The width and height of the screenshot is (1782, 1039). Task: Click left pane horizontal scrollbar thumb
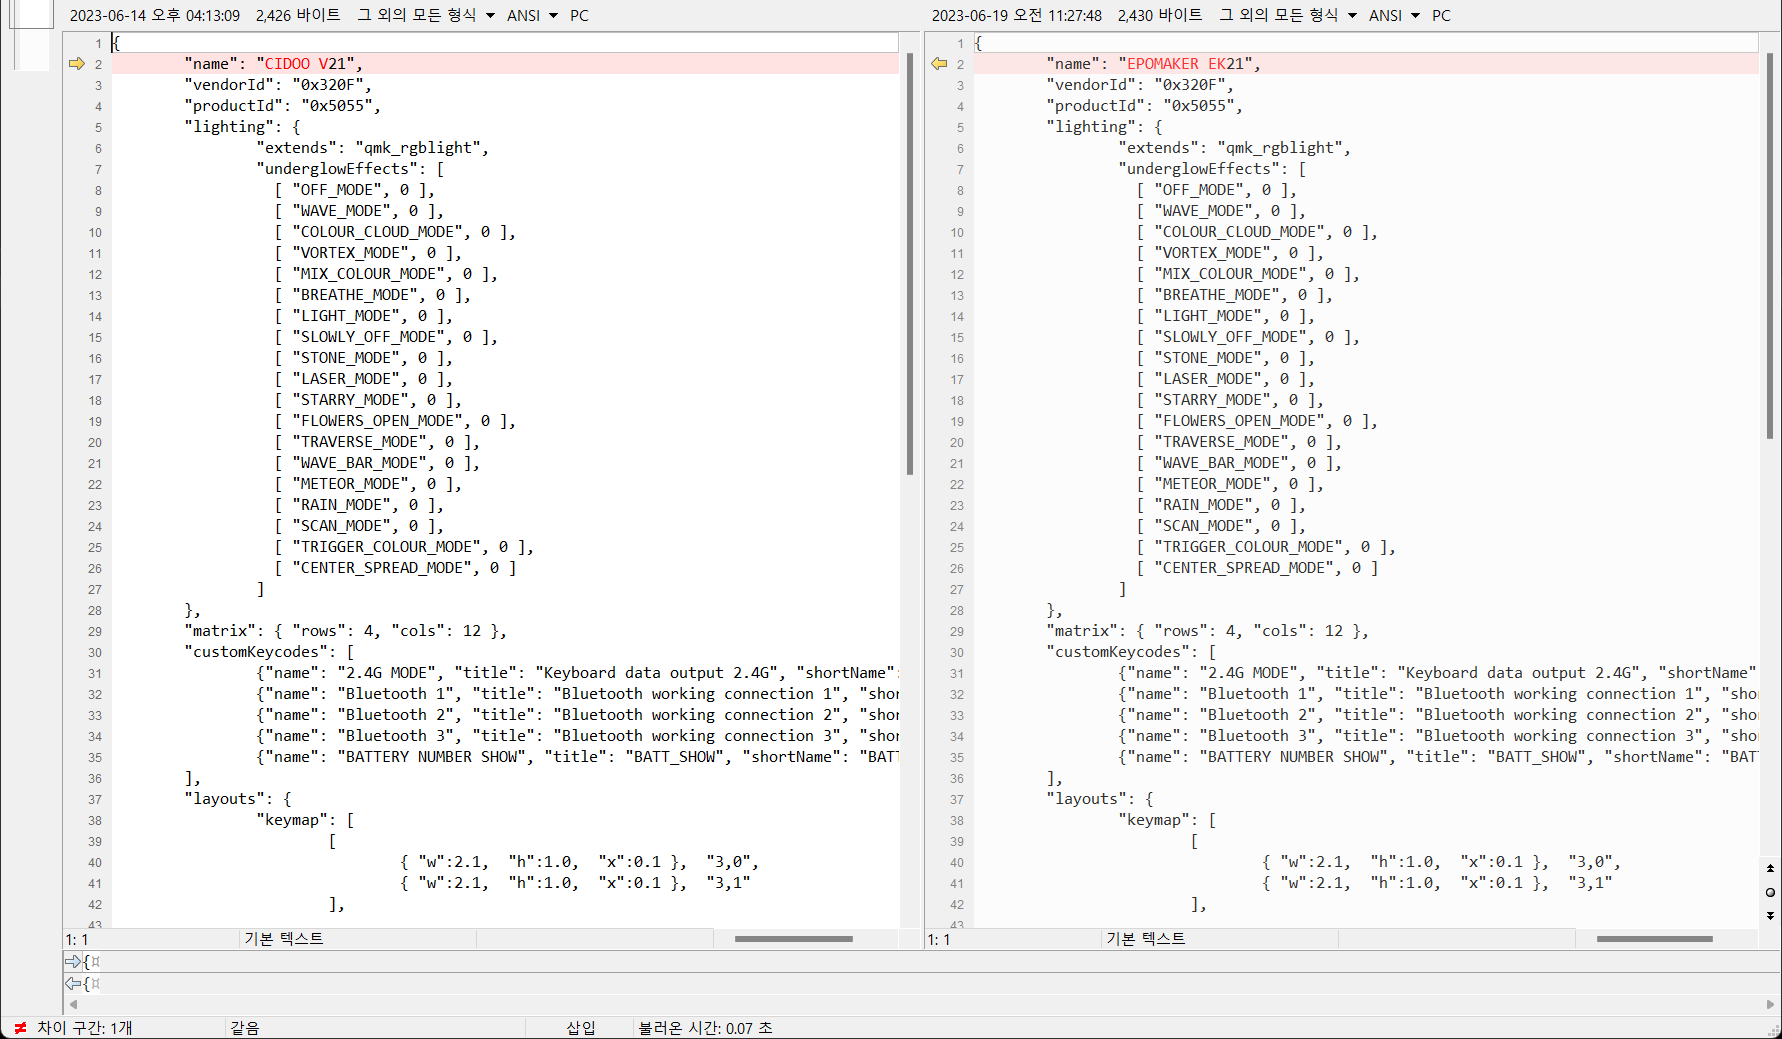coord(793,939)
